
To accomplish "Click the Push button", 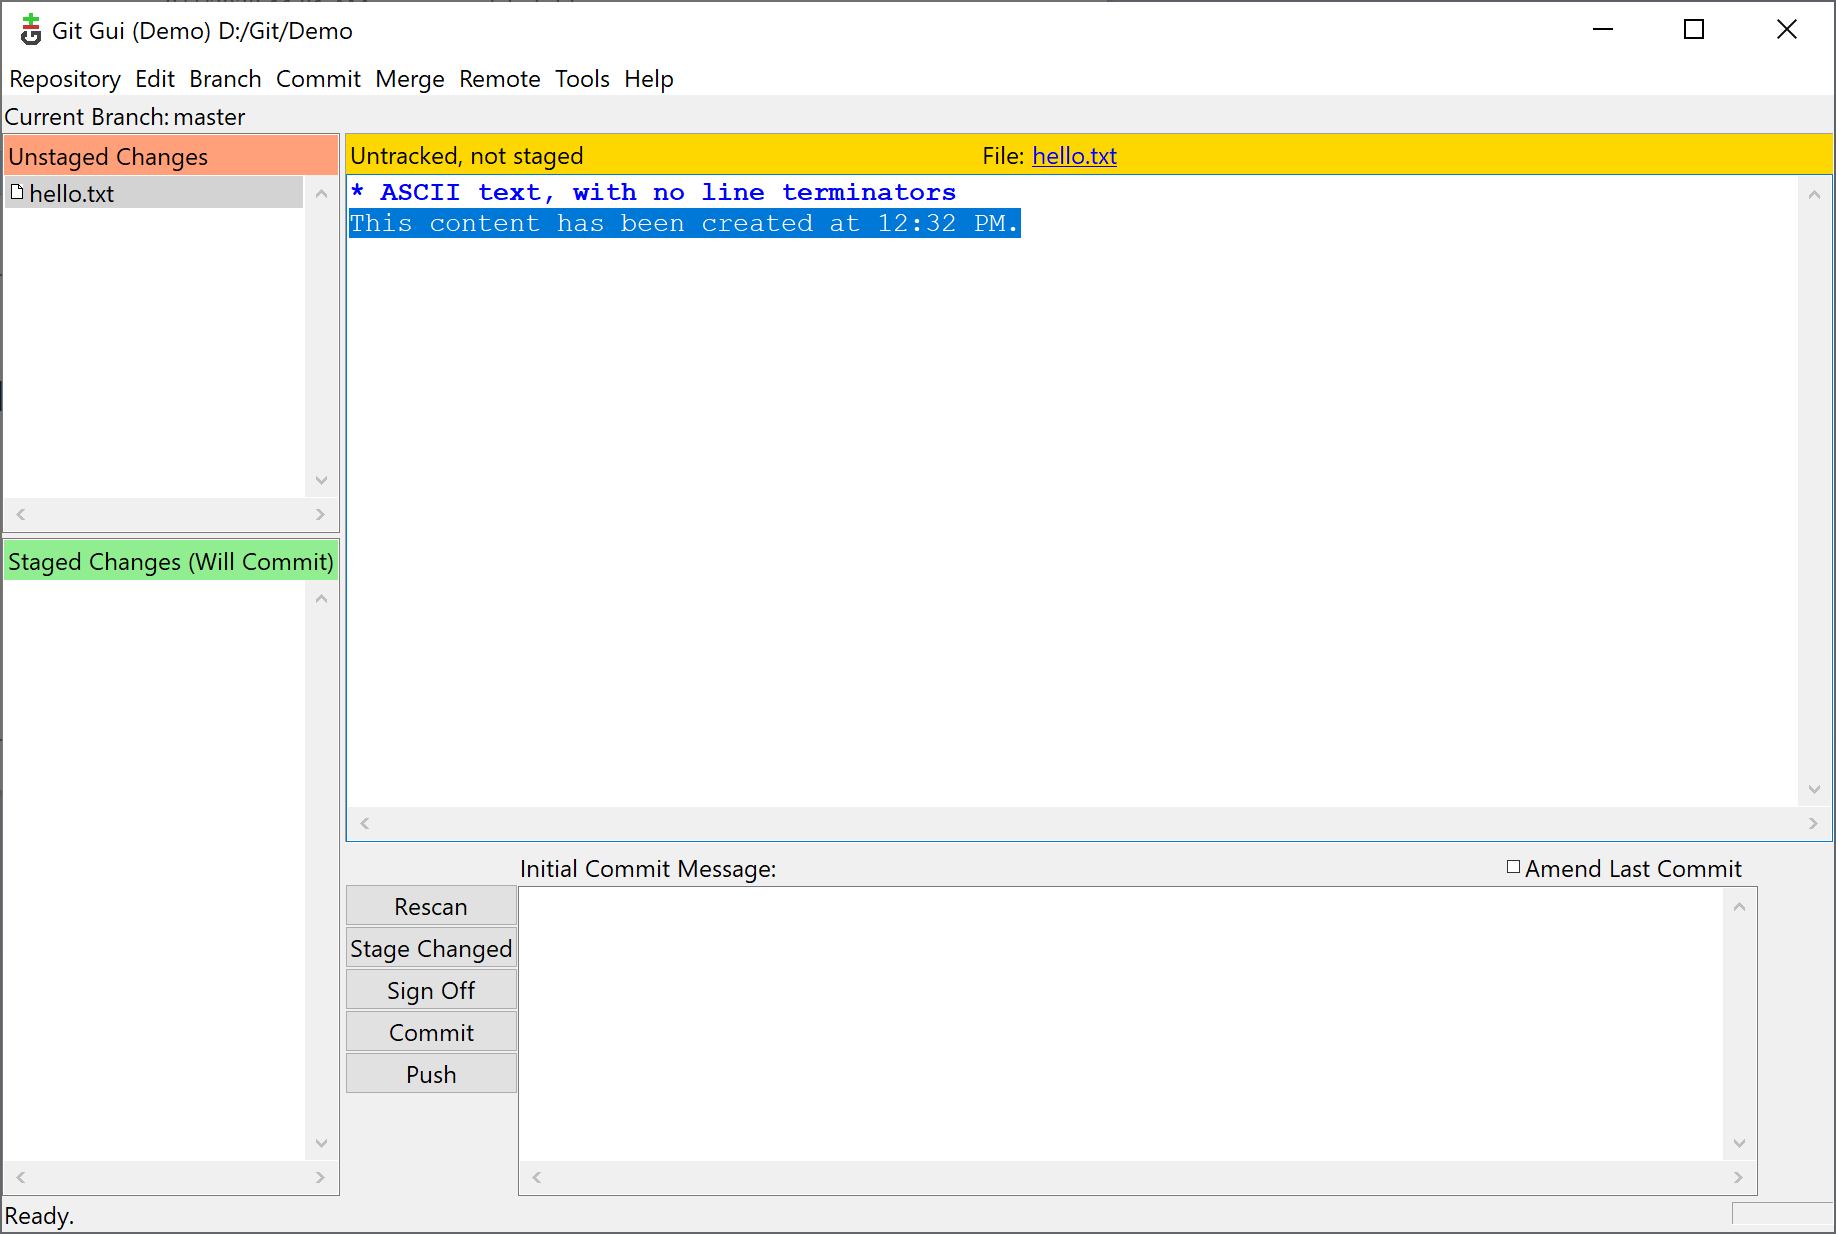I will click(431, 1074).
